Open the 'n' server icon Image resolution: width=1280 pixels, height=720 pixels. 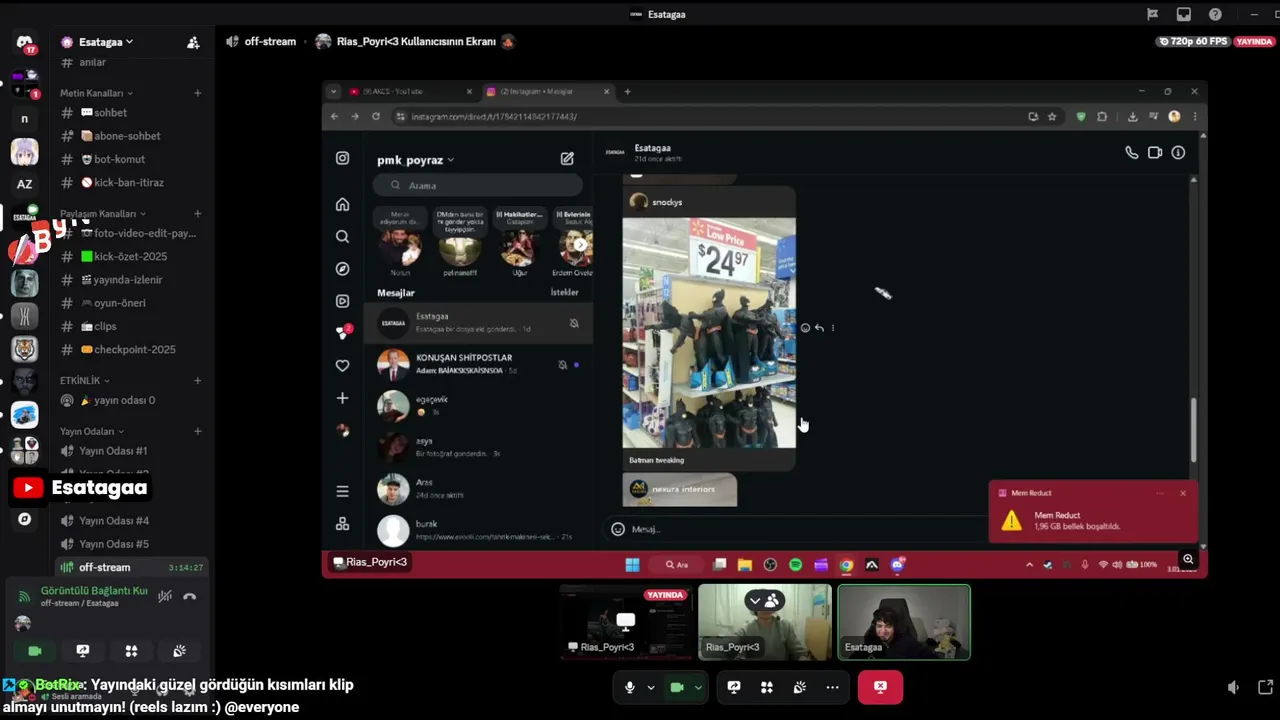click(25, 119)
